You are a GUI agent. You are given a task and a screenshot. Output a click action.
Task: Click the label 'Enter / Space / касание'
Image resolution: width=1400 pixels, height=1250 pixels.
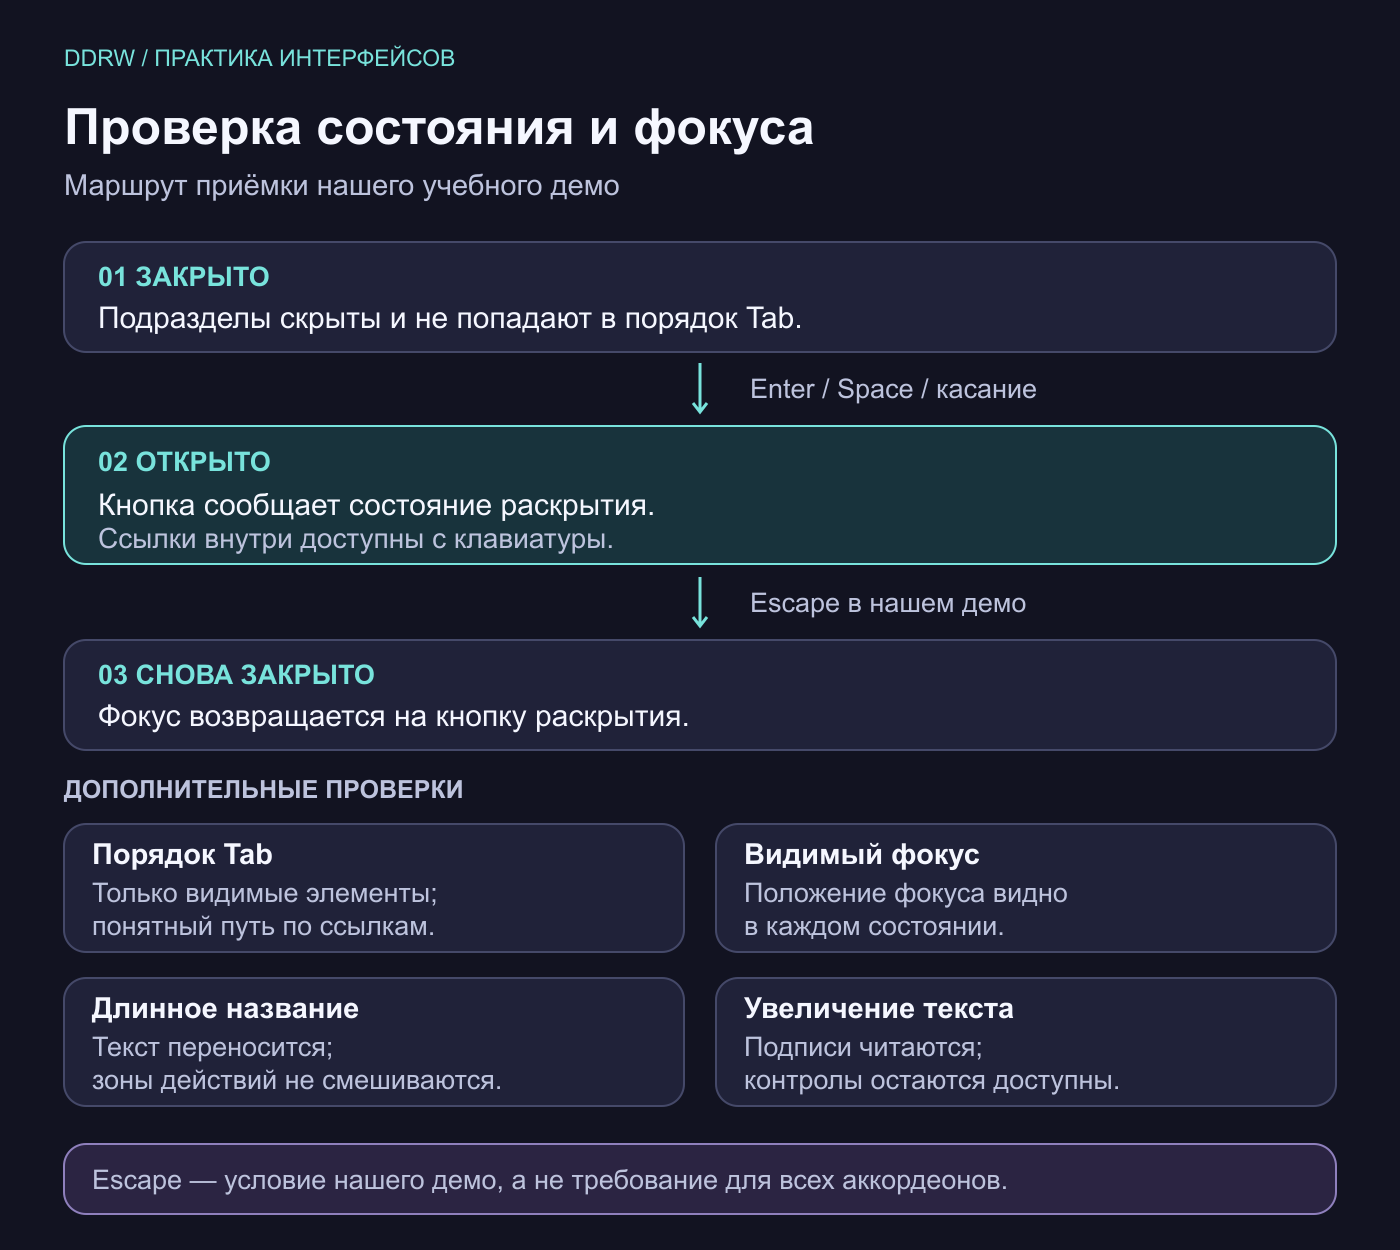point(893,389)
